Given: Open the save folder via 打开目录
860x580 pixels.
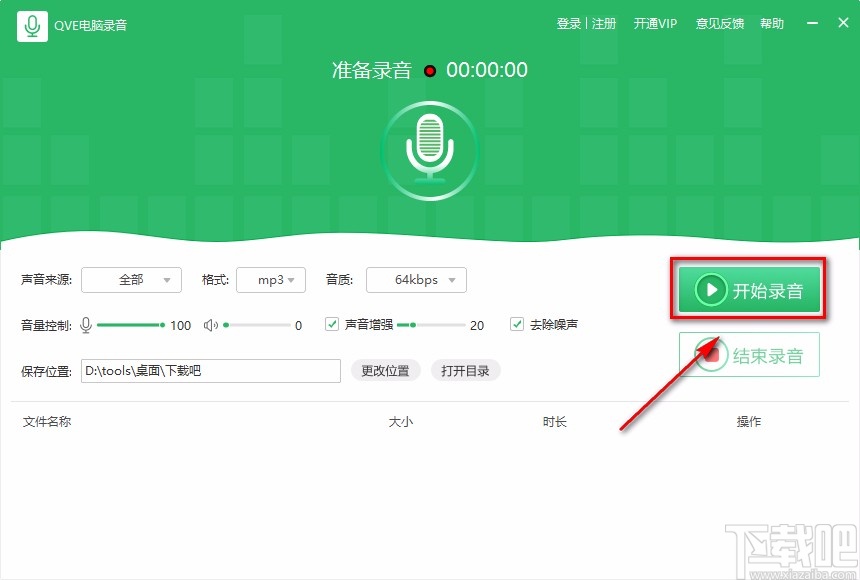Looking at the screenshot, I should [x=465, y=370].
